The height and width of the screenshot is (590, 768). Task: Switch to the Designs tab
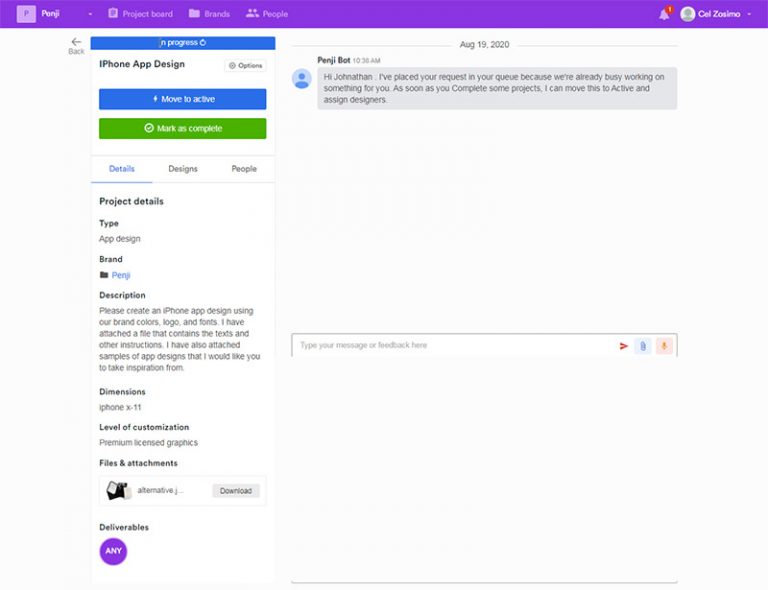coord(183,169)
